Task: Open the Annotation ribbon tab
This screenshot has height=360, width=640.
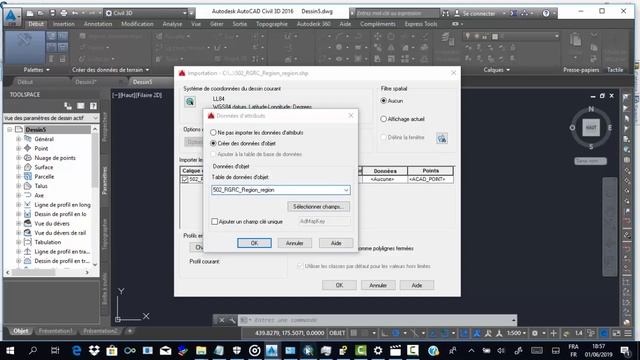Action: pyautogui.click(x=98, y=24)
